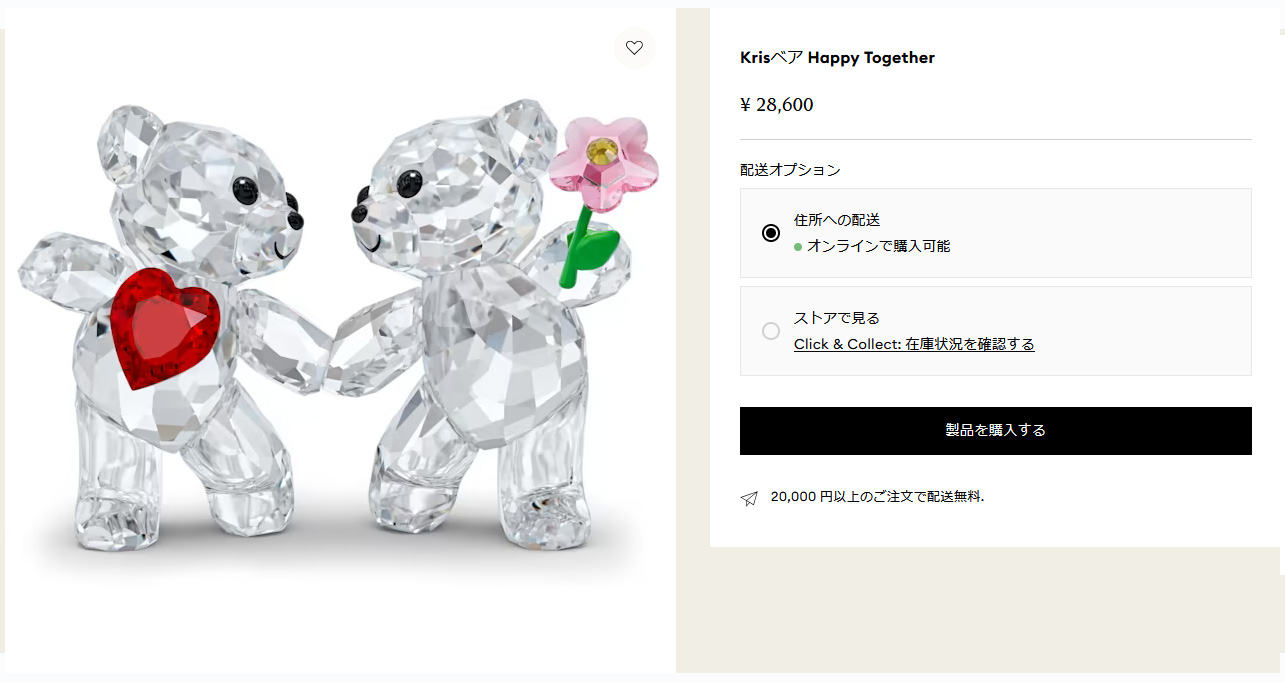This screenshot has height=682, width=1285.
Task: Click the 住所への配送 option row
Action: [x=995, y=231]
